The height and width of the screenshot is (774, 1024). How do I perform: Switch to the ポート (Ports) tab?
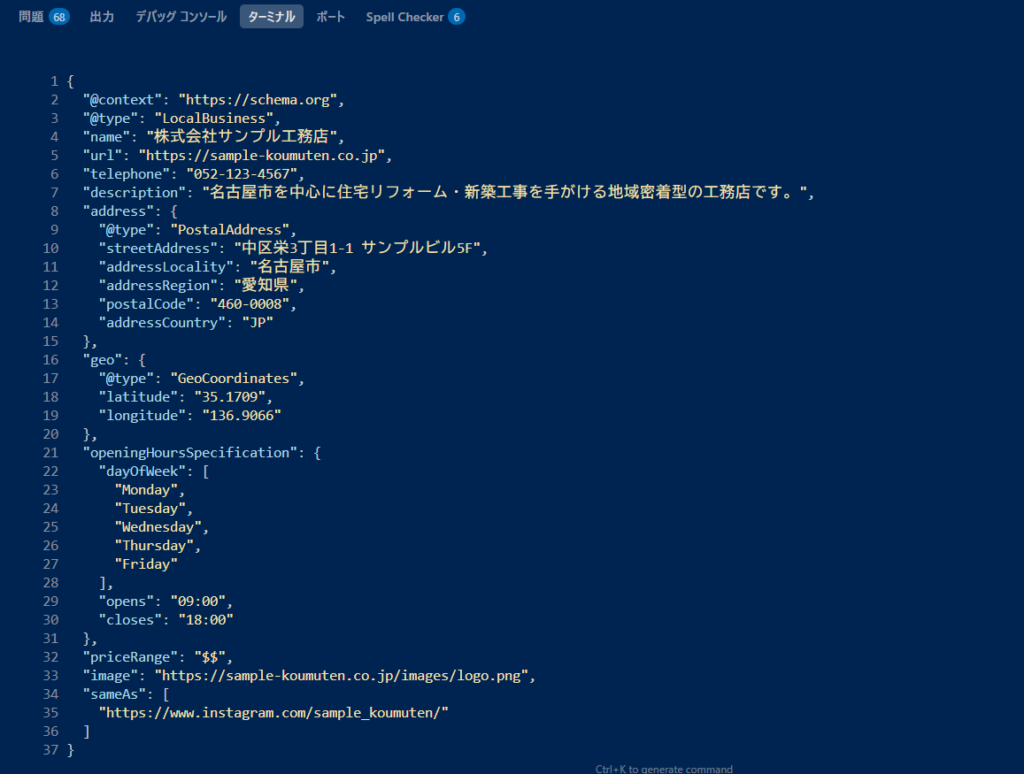tap(330, 17)
